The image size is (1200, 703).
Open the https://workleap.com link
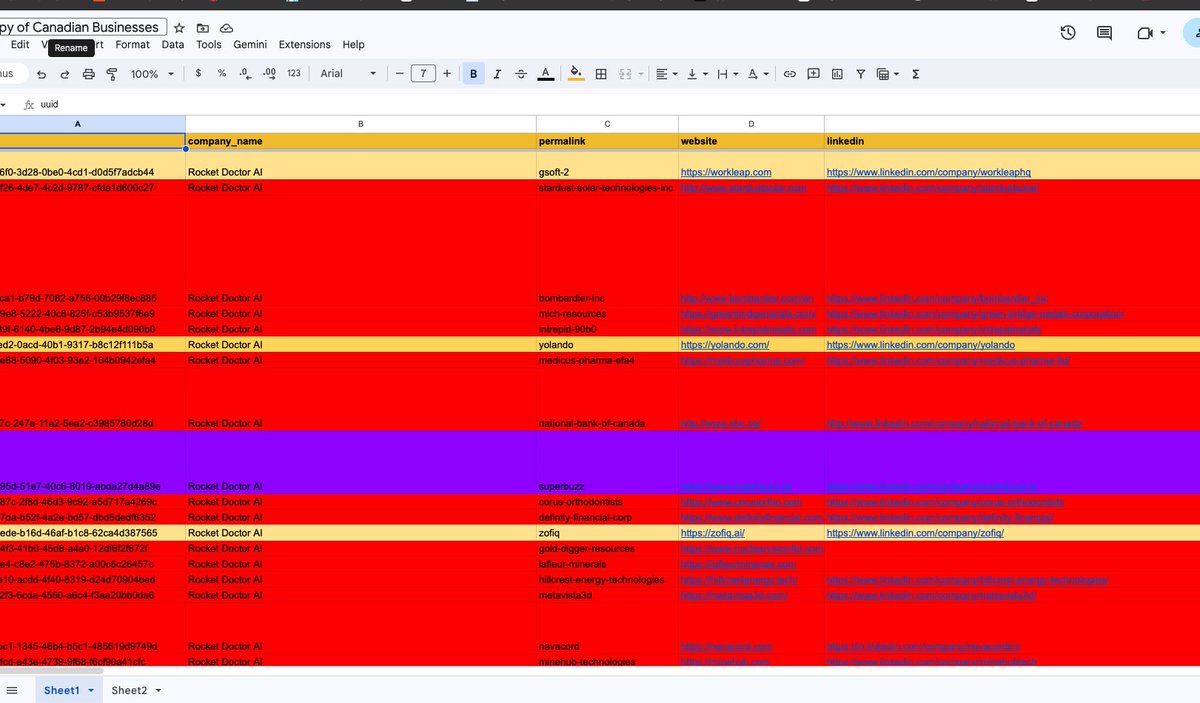point(726,172)
